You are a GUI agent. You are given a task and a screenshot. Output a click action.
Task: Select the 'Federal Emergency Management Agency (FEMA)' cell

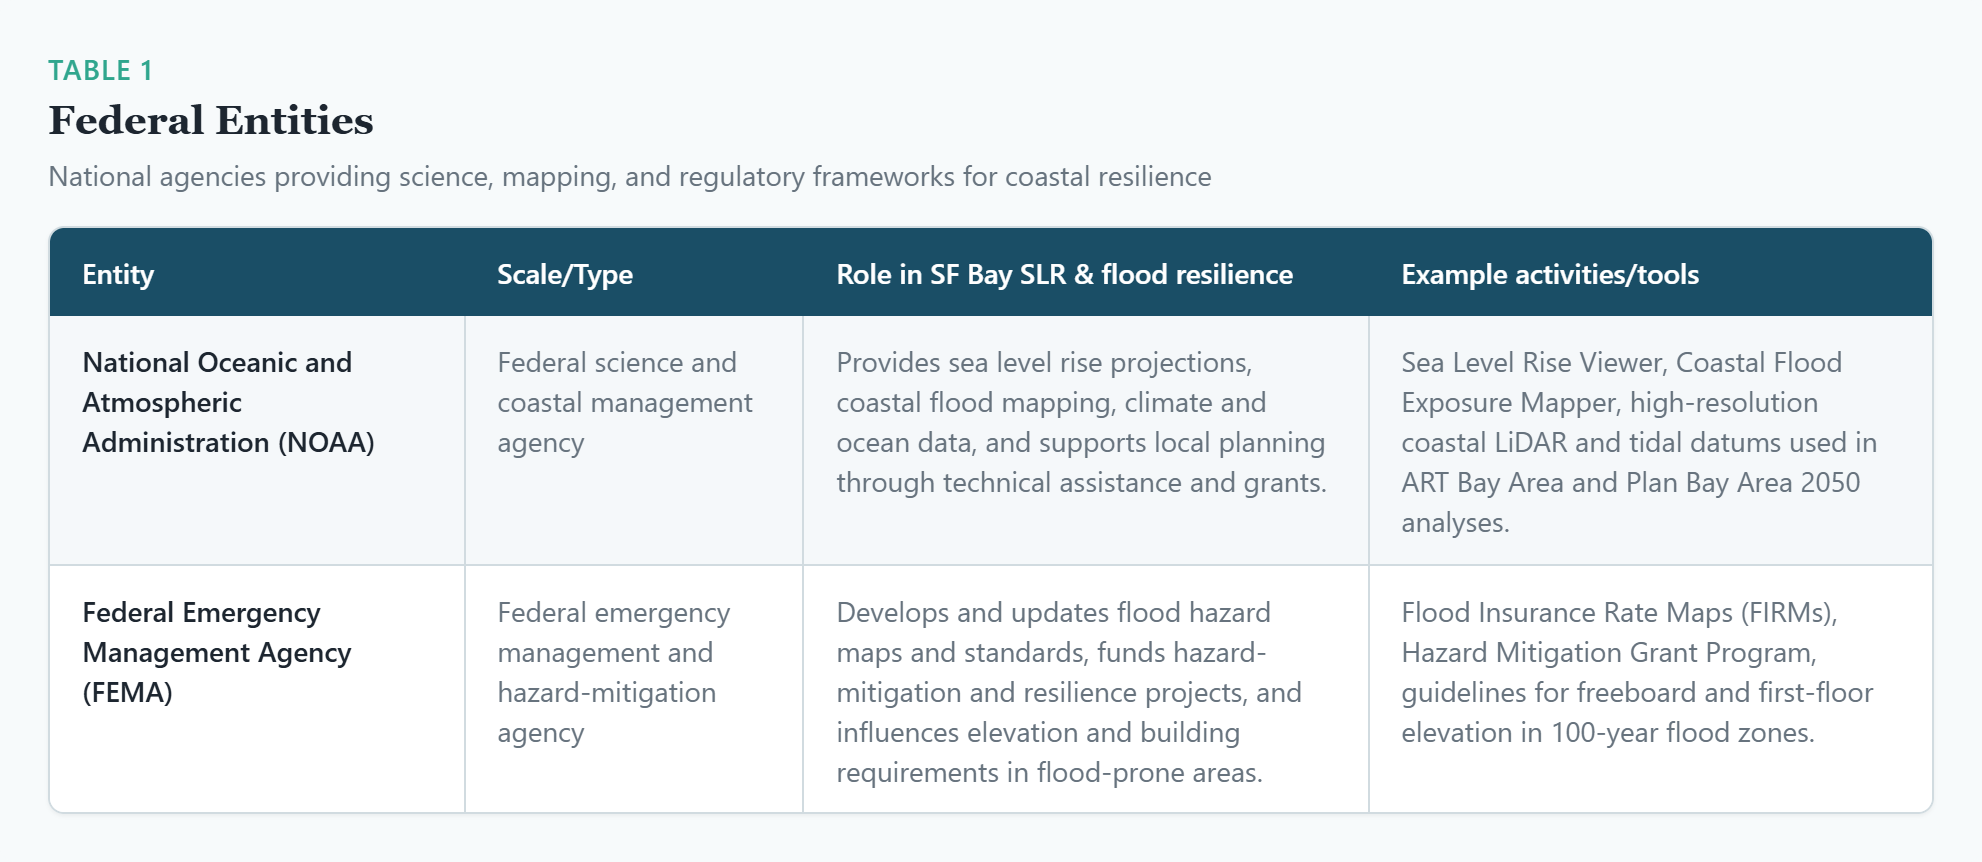pos(257,689)
